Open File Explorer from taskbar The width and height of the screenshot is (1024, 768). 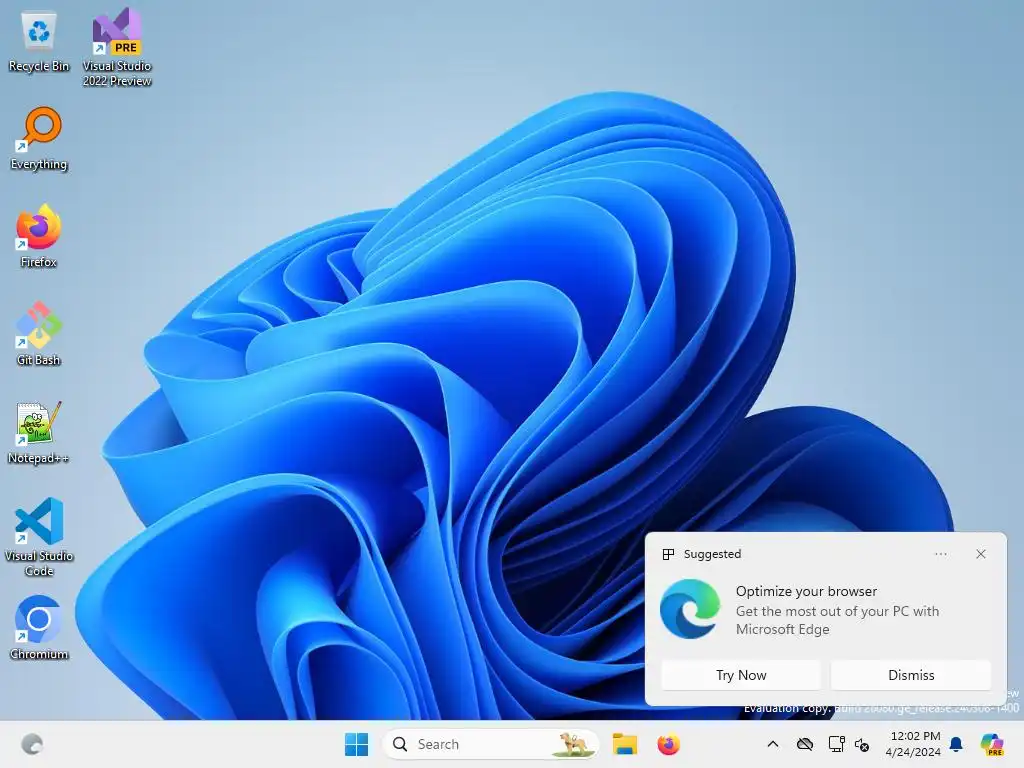tap(624, 744)
